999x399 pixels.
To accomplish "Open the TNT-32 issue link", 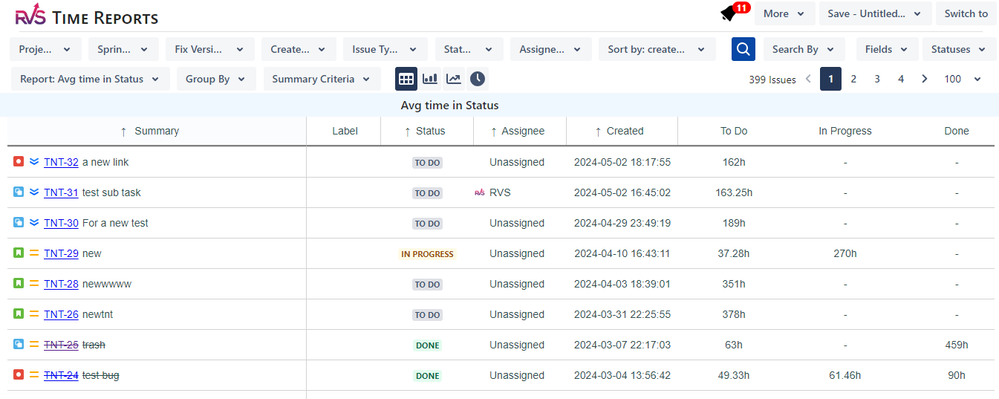I will pos(61,162).
